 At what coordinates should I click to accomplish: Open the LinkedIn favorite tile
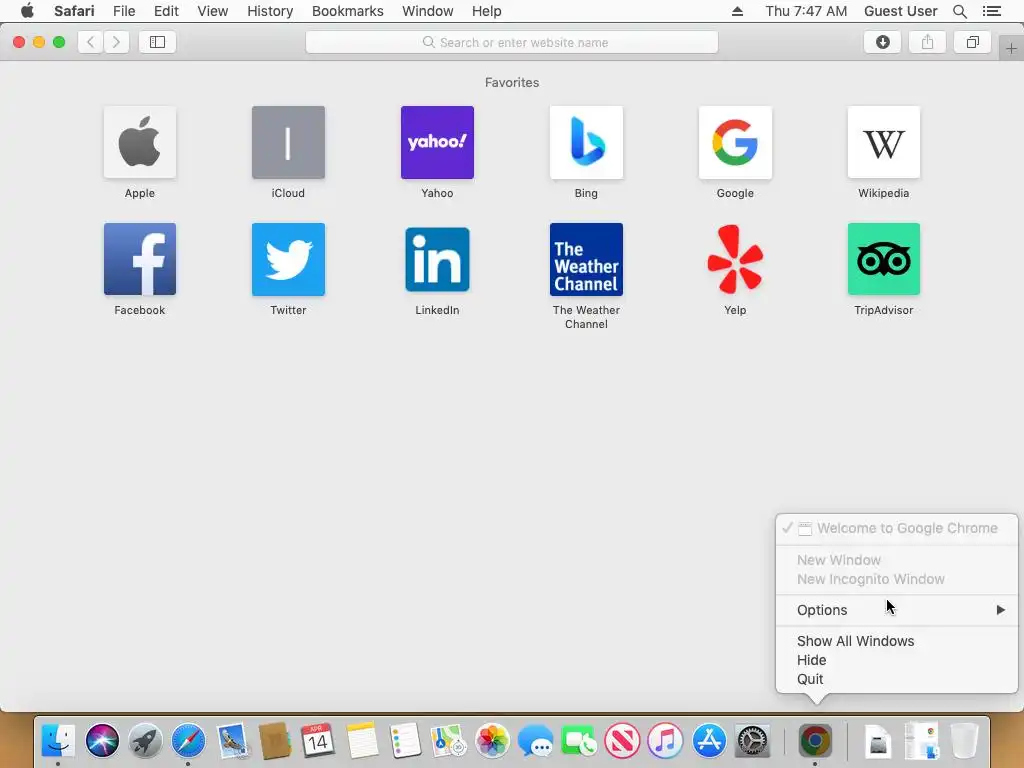pos(437,259)
